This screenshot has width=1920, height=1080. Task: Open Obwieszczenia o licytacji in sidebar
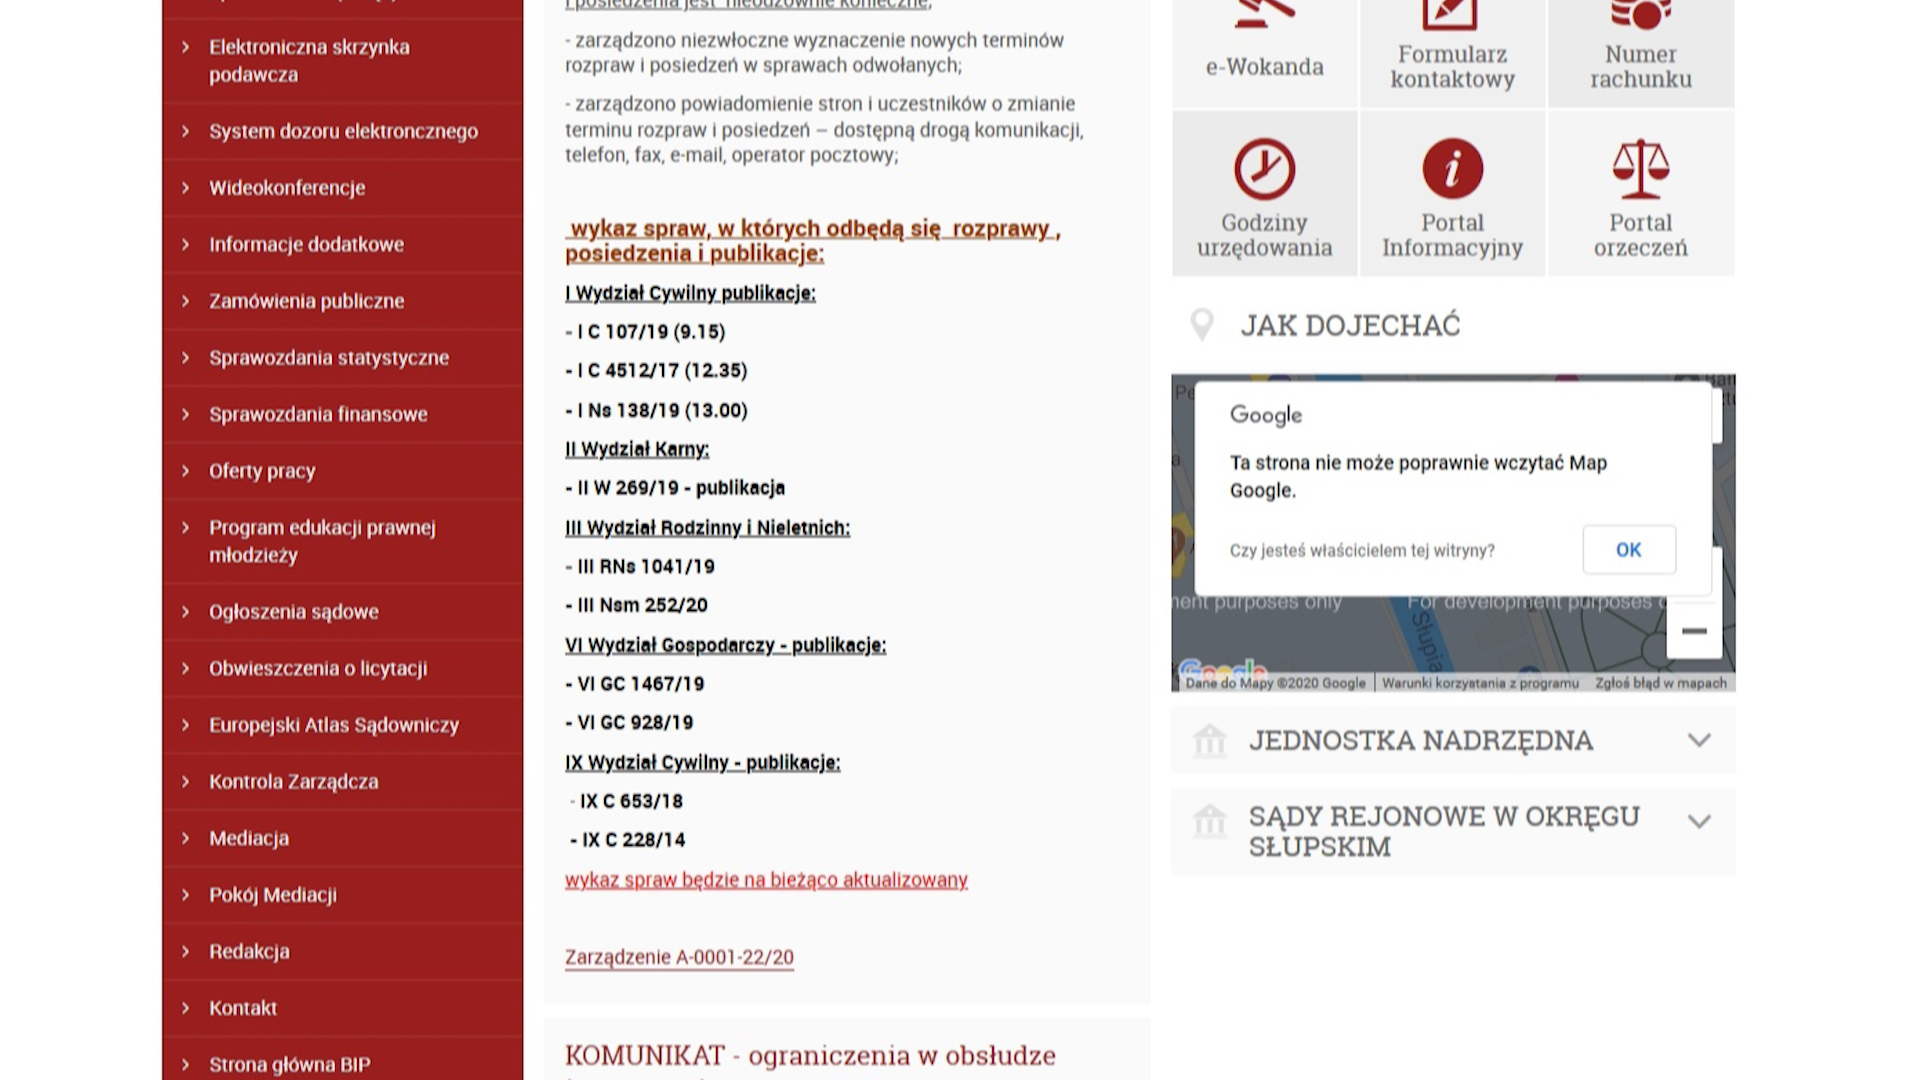pos(342,668)
